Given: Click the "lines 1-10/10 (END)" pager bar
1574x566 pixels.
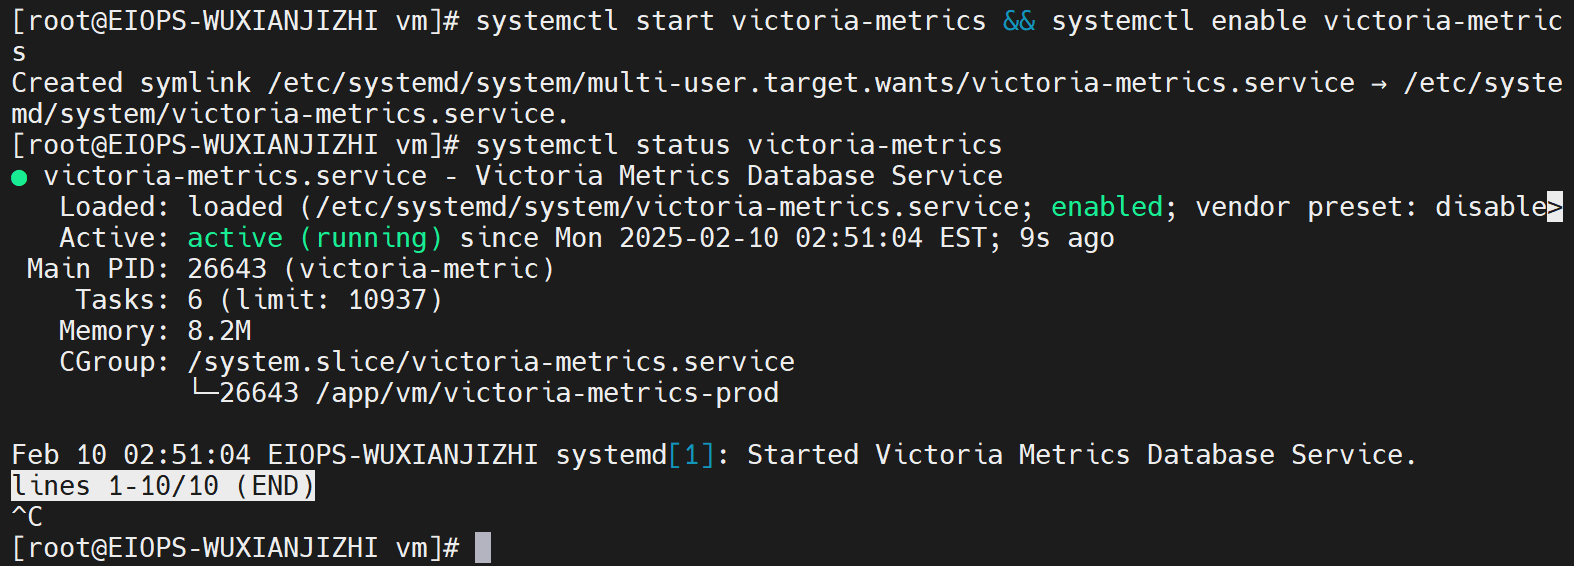Looking at the screenshot, I should coord(163,486).
